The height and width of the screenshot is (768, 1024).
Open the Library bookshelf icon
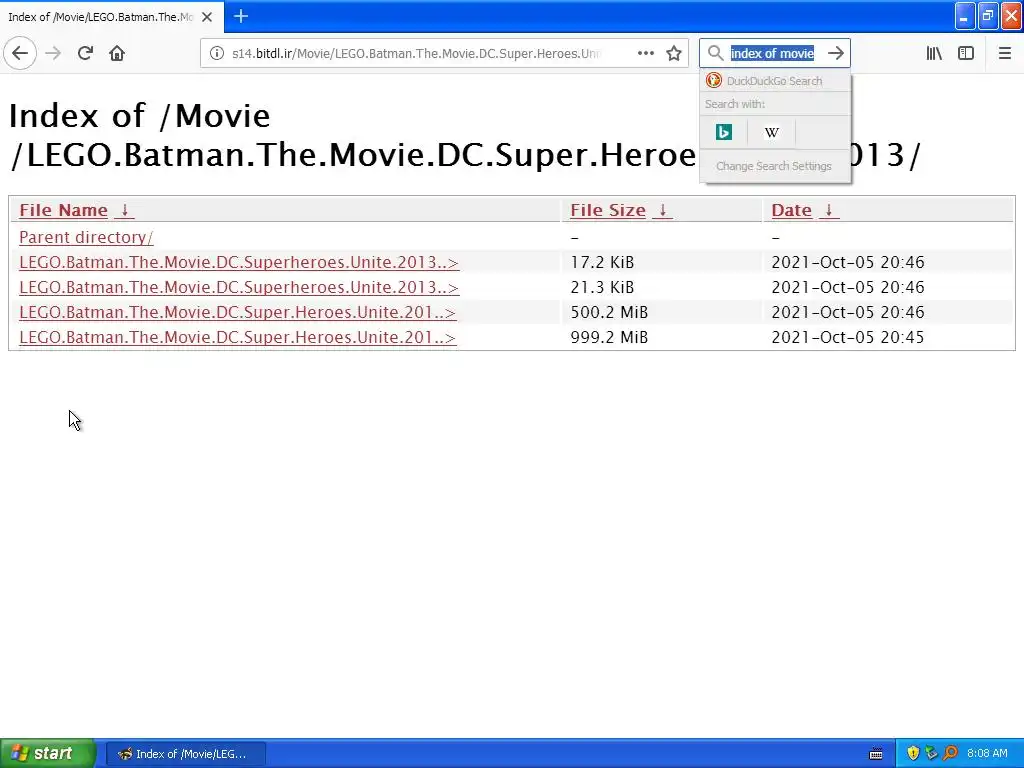[934, 53]
